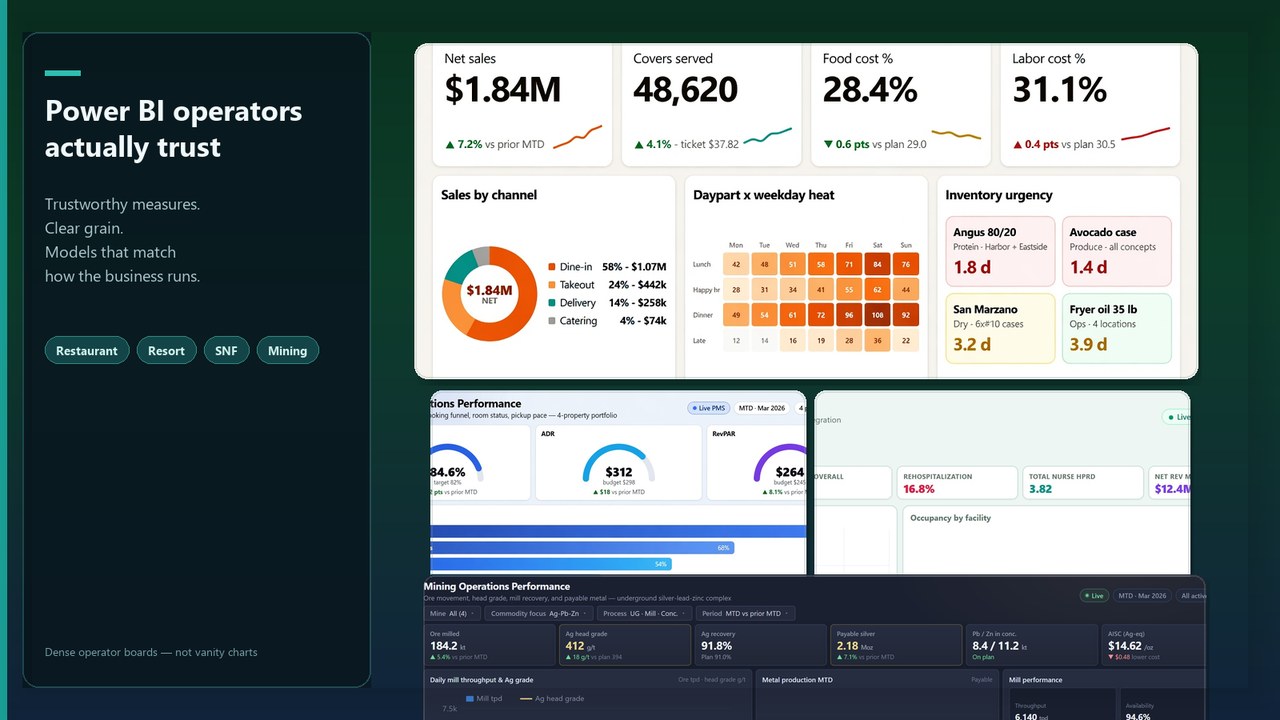Open the Avocado case inventory card
This screenshot has width=1280, height=720.
click(1116, 252)
